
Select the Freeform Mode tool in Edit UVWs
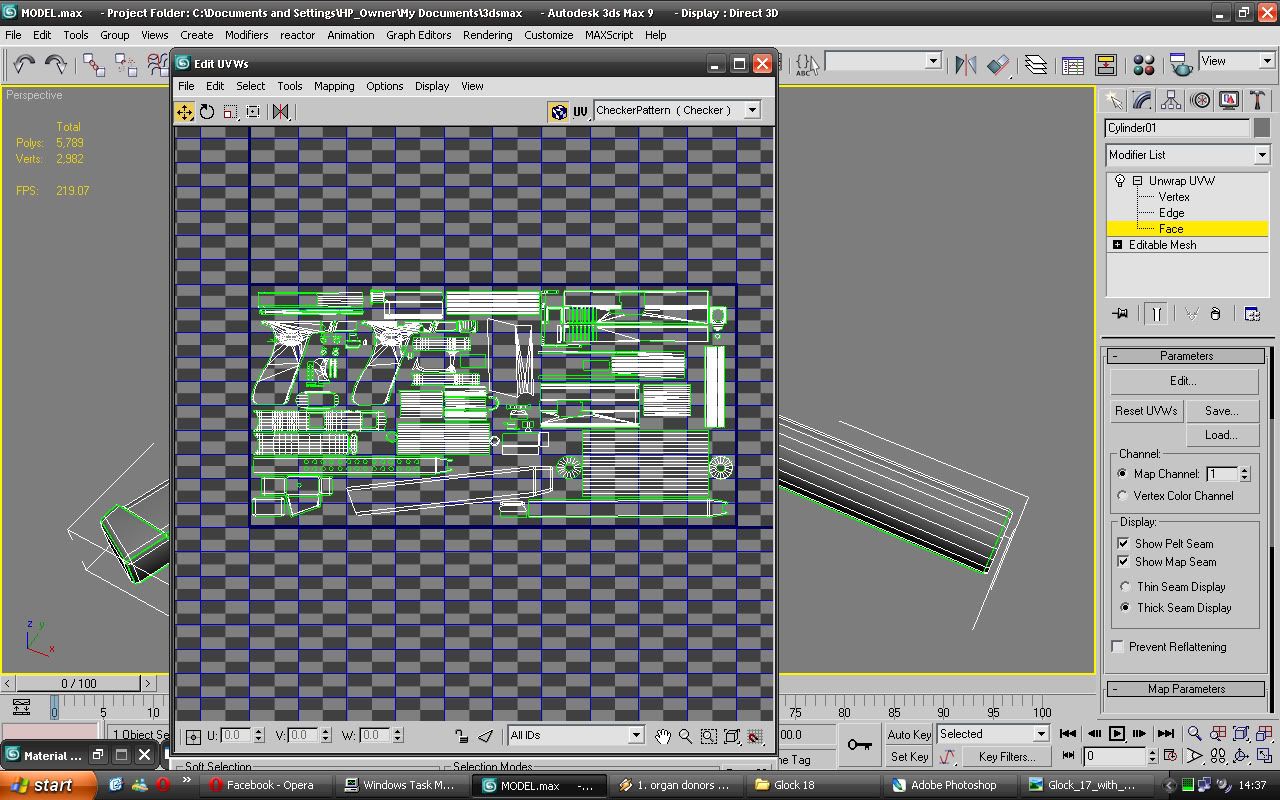(x=253, y=112)
